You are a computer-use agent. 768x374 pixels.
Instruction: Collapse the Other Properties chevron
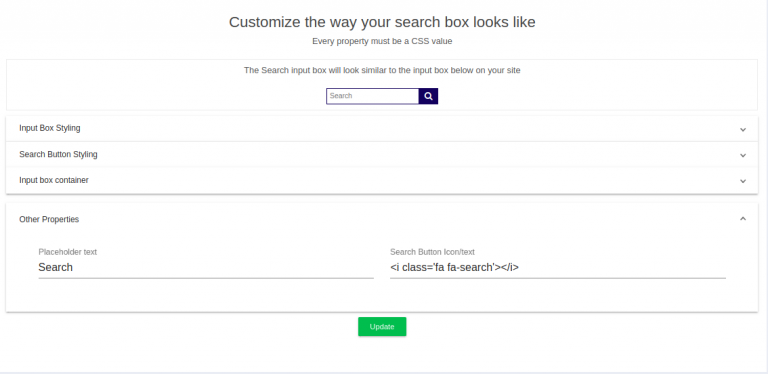[743, 219]
